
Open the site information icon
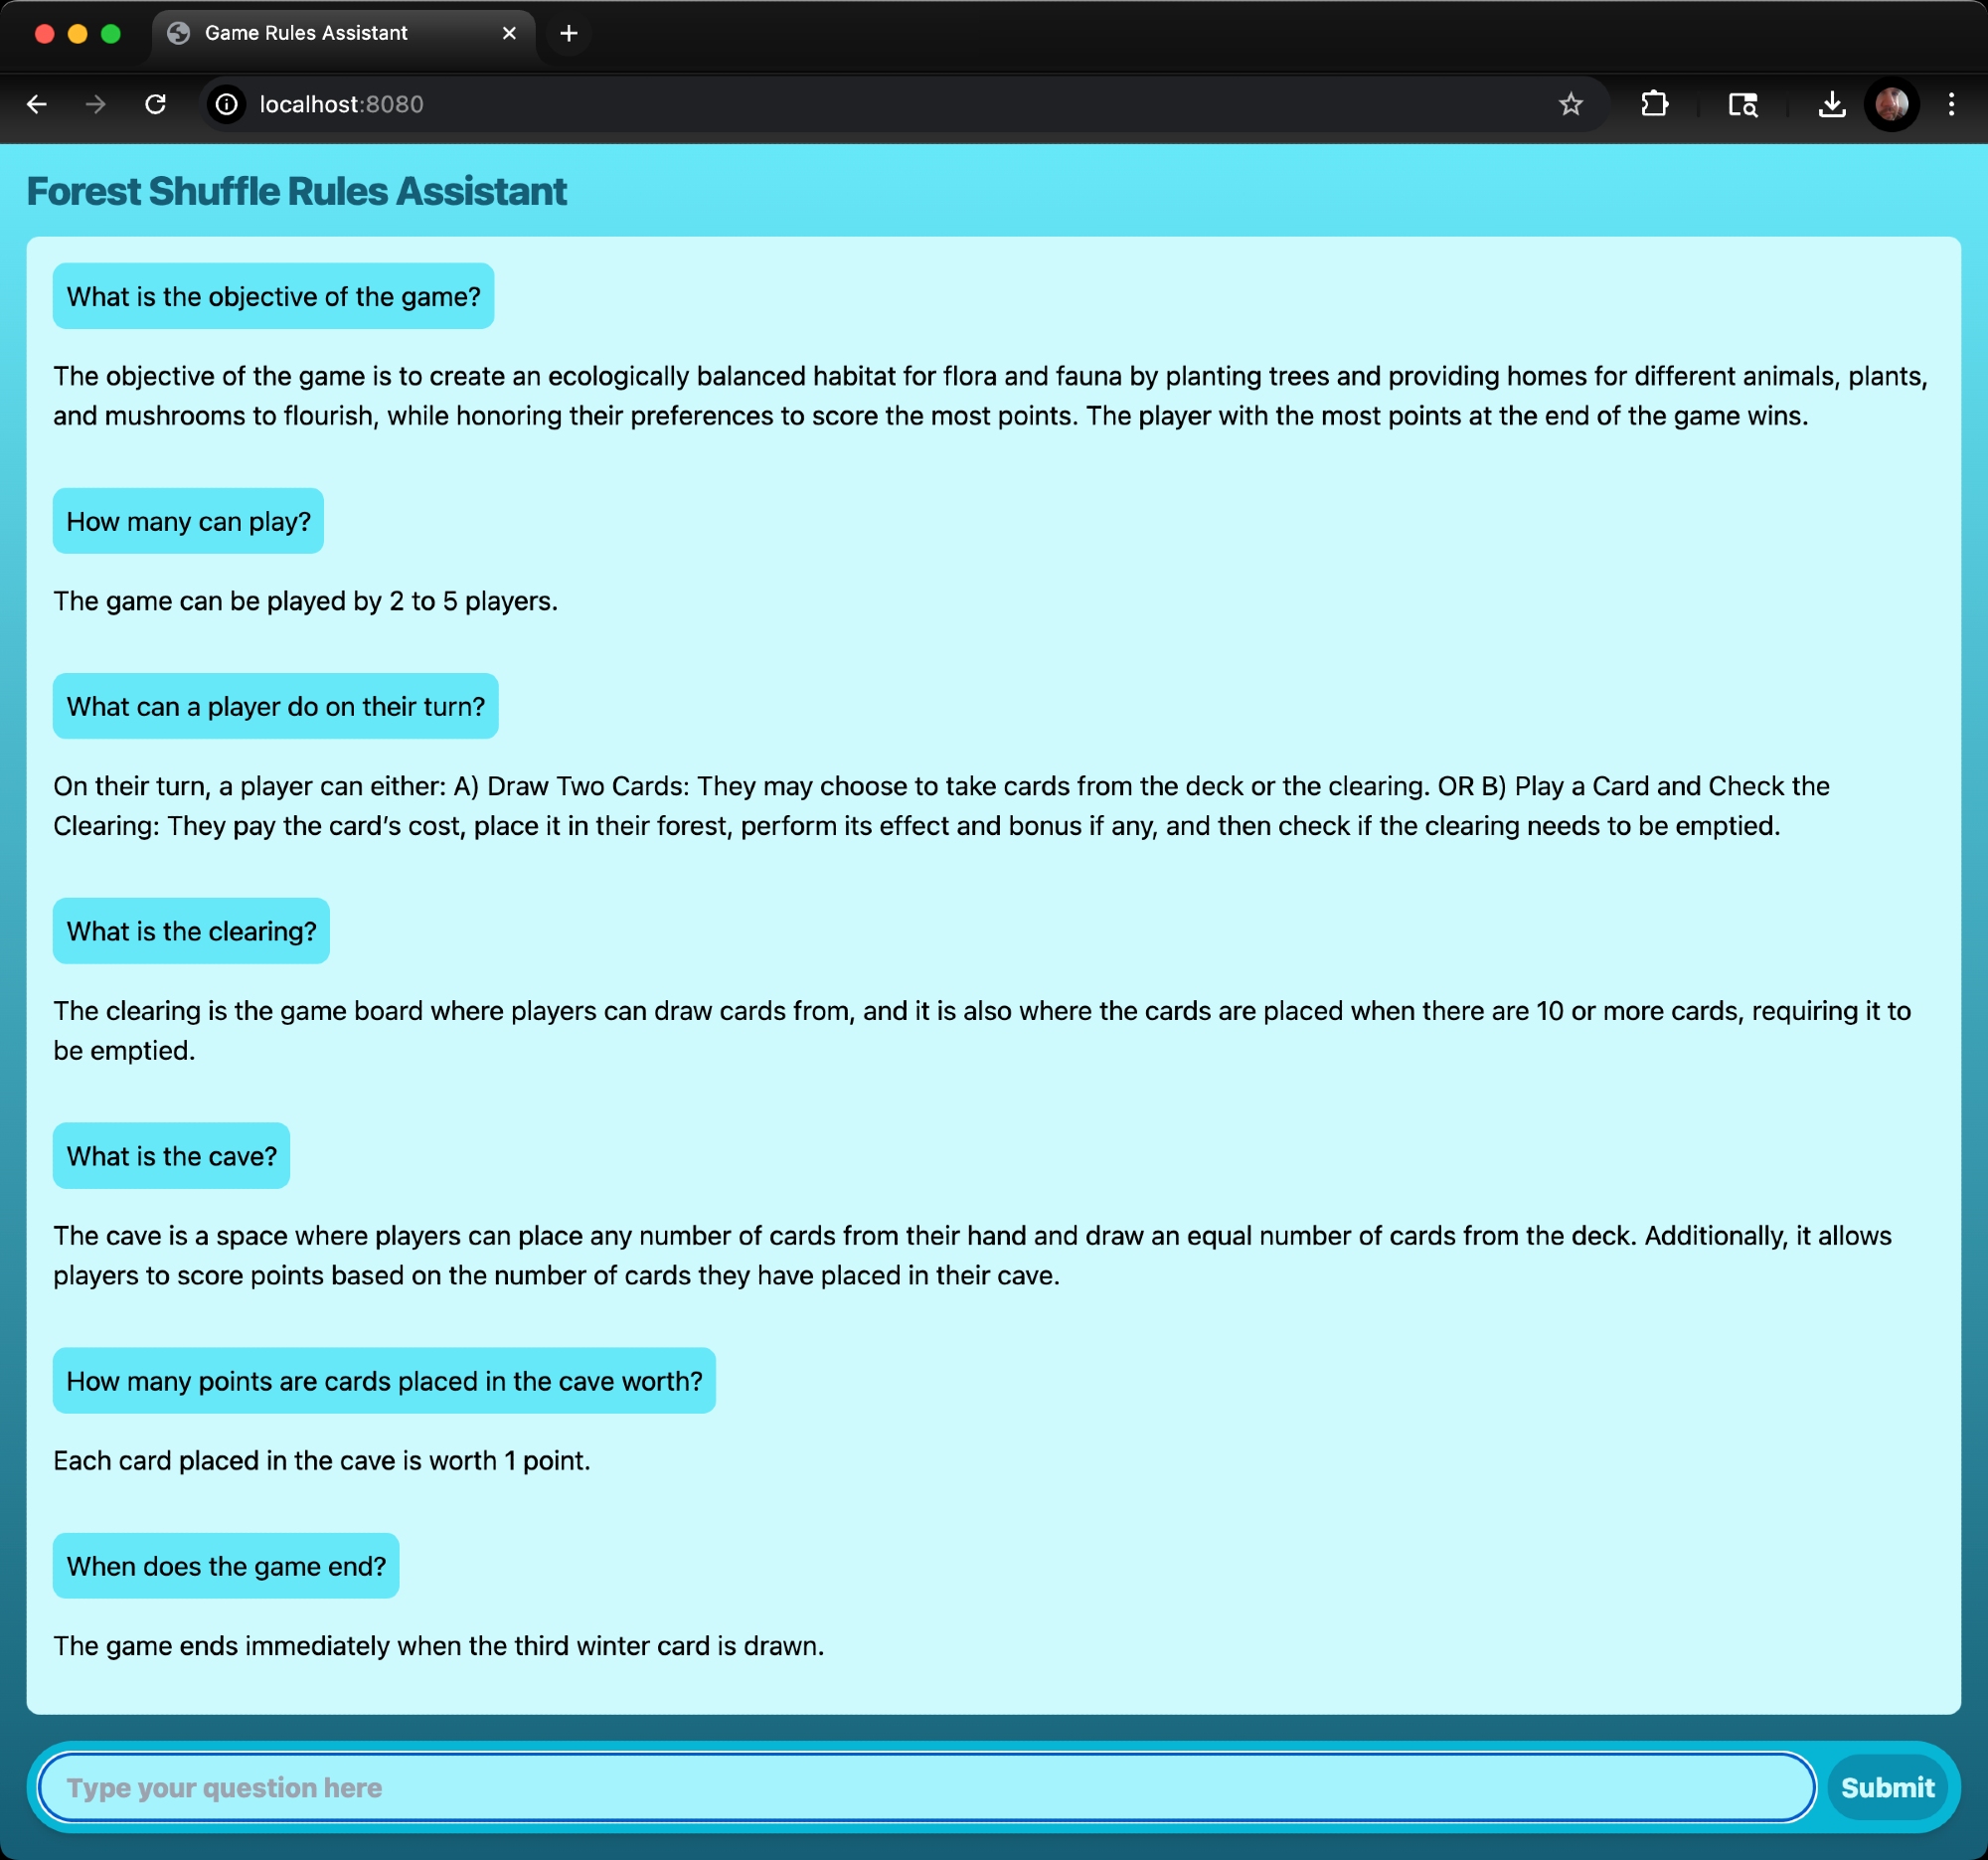pos(227,104)
